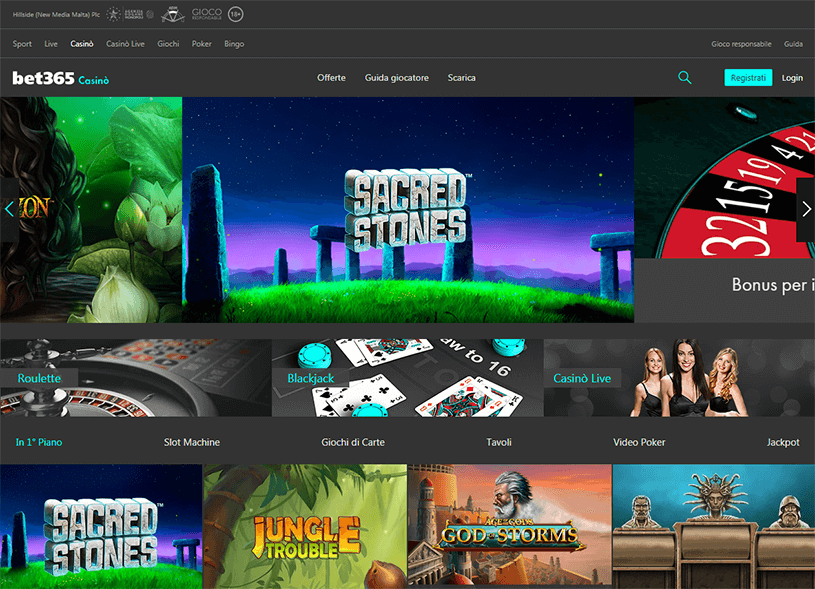Open the Roulette category tile
Image resolution: width=815 pixels, height=589 pixels.
point(136,378)
